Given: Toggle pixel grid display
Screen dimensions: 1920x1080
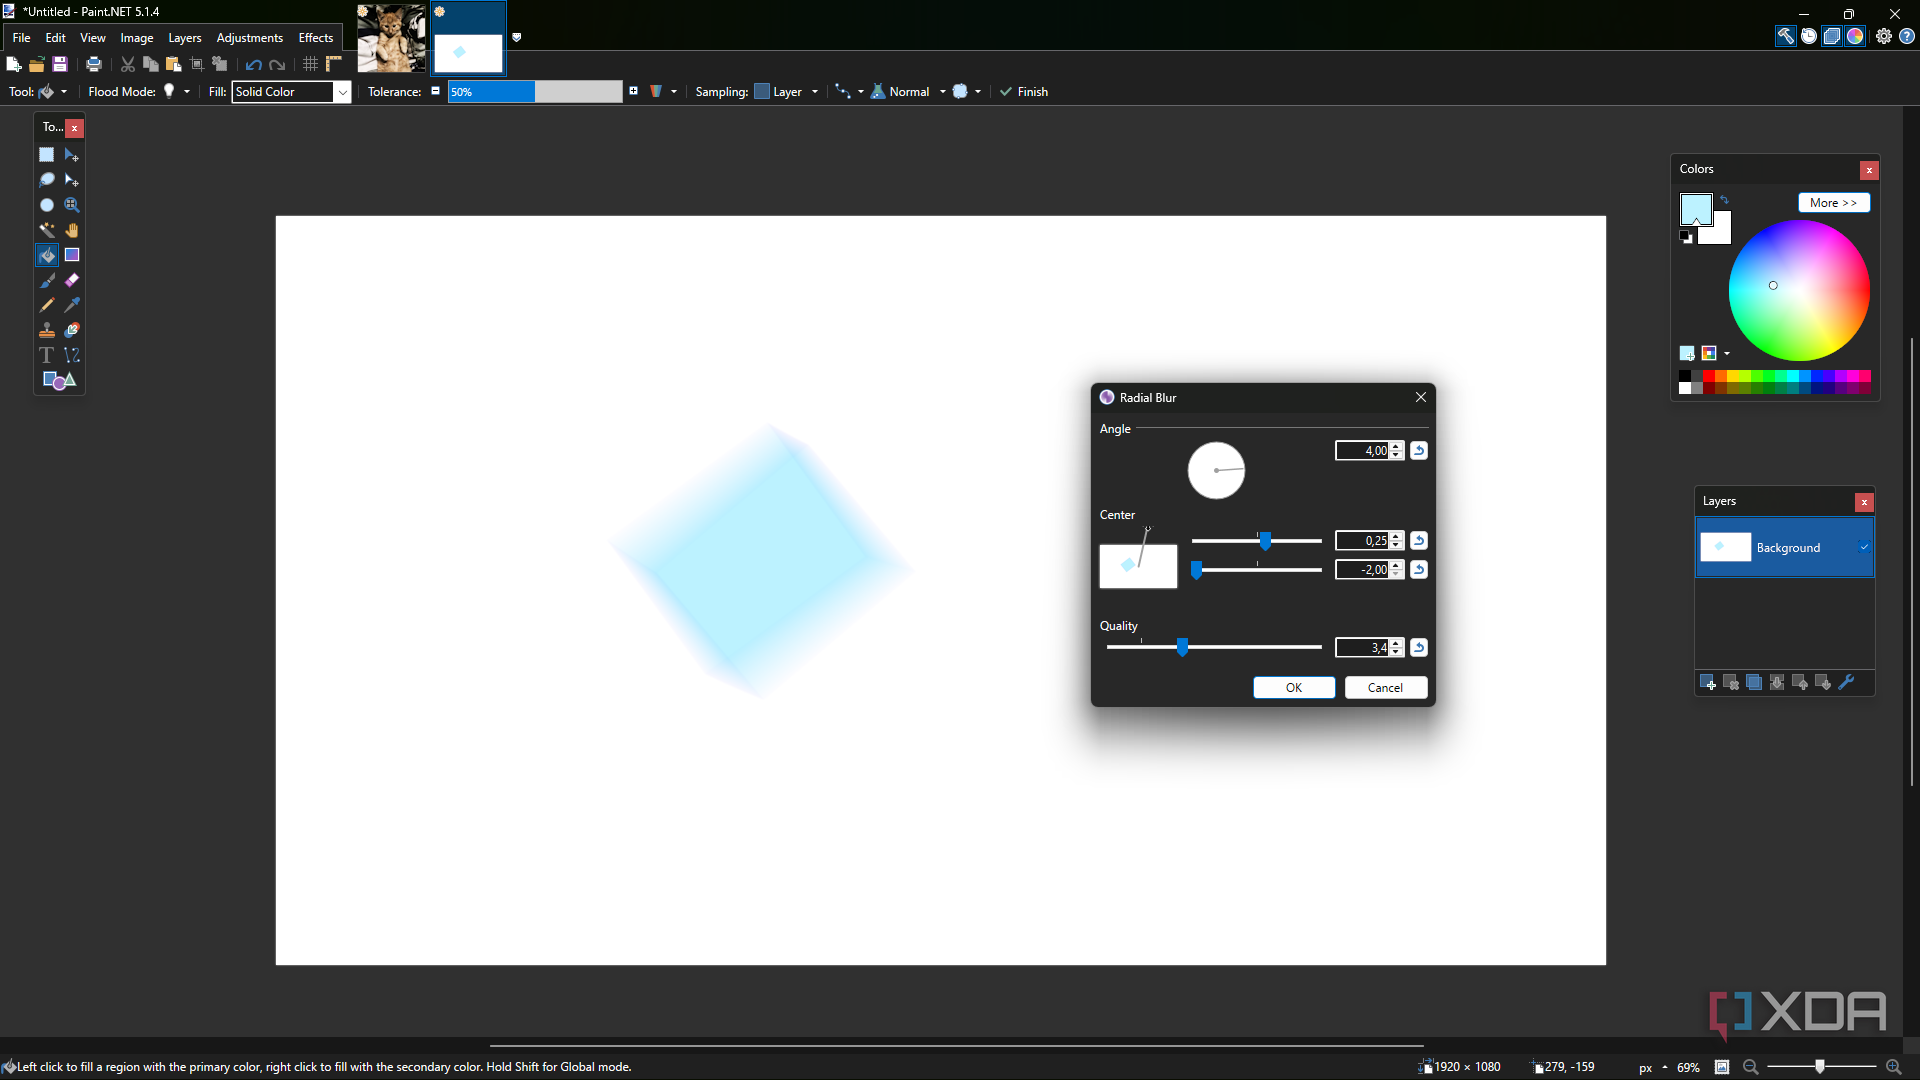Looking at the screenshot, I should point(311,64).
